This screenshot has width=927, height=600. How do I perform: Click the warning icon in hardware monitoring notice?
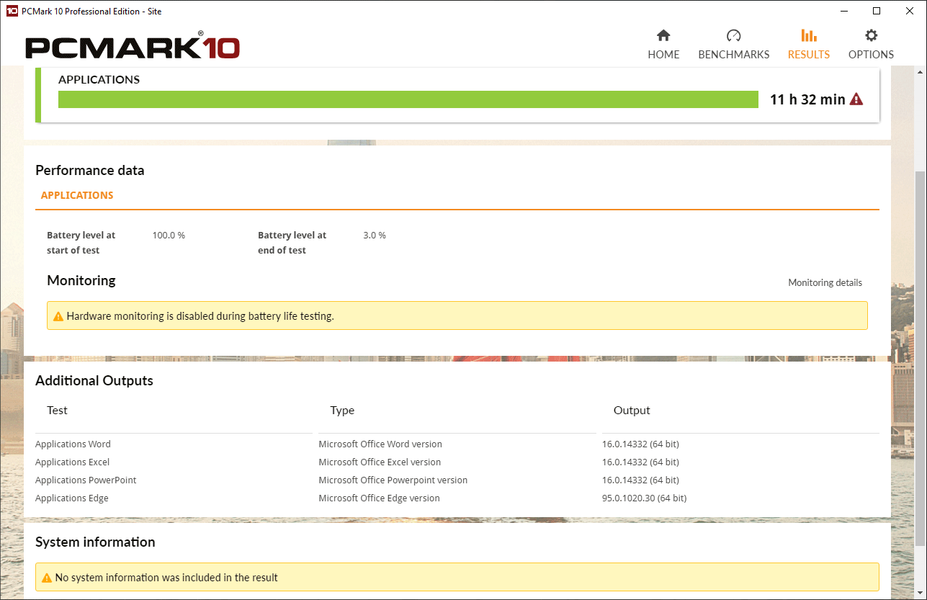58,316
